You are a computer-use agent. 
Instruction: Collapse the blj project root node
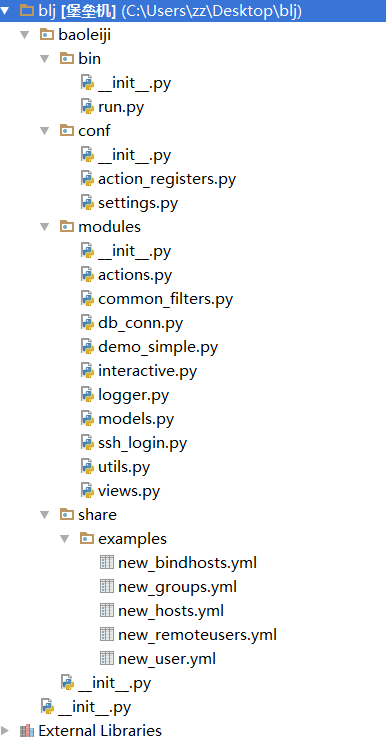click(x=5, y=11)
